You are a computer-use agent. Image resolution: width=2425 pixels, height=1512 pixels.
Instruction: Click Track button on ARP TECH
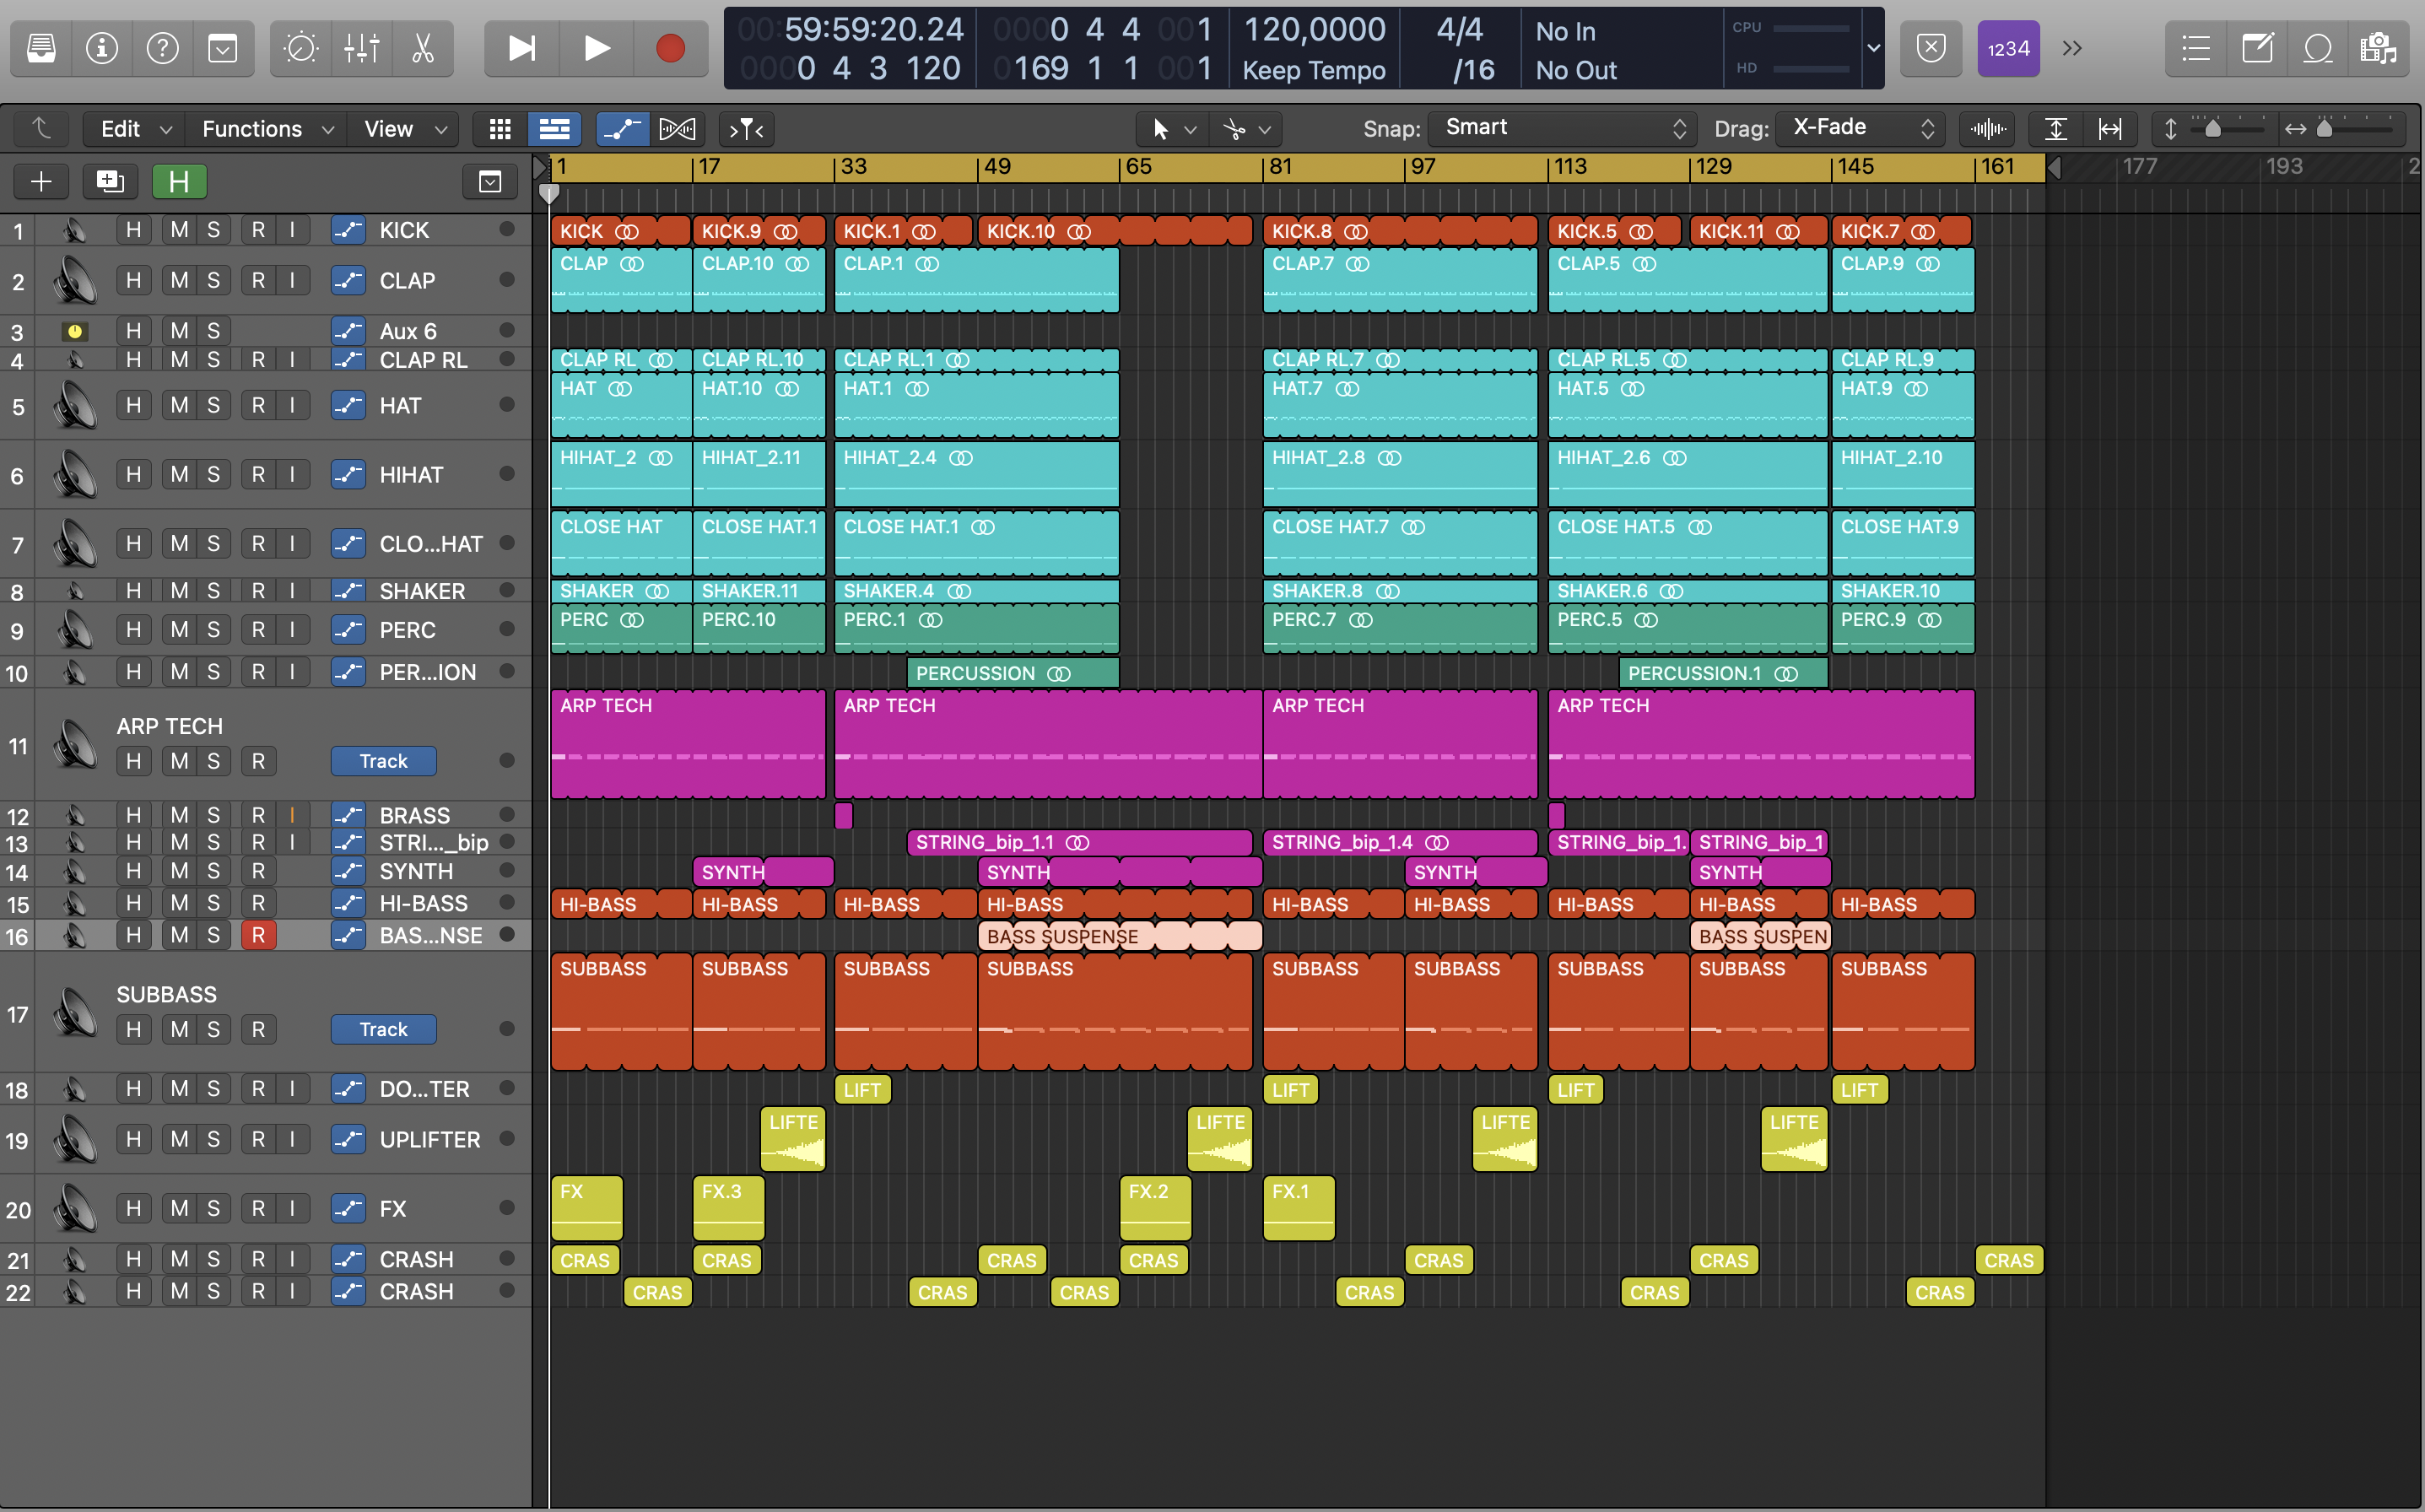(383, 761)
